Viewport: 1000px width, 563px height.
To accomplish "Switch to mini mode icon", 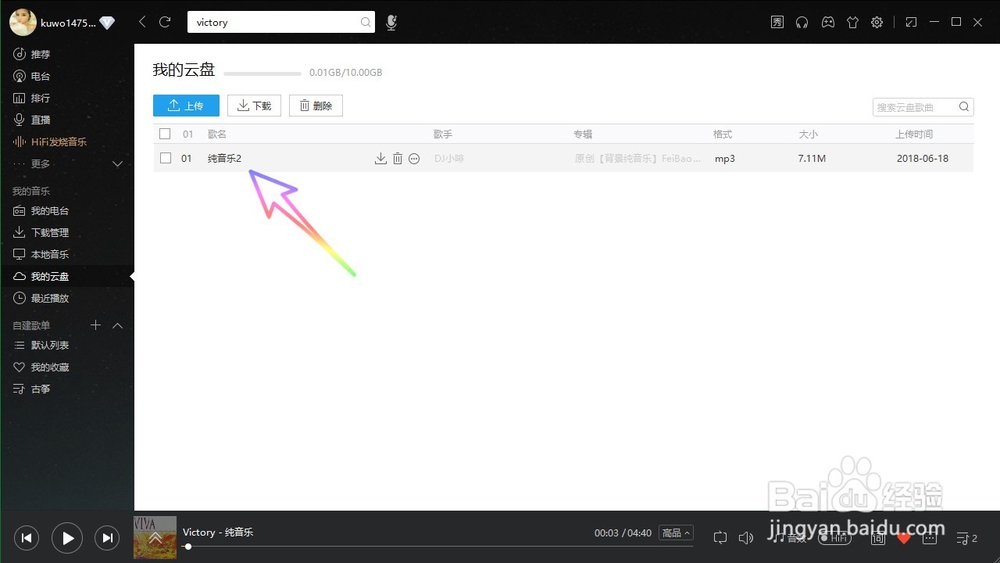I will click(911, 22).
